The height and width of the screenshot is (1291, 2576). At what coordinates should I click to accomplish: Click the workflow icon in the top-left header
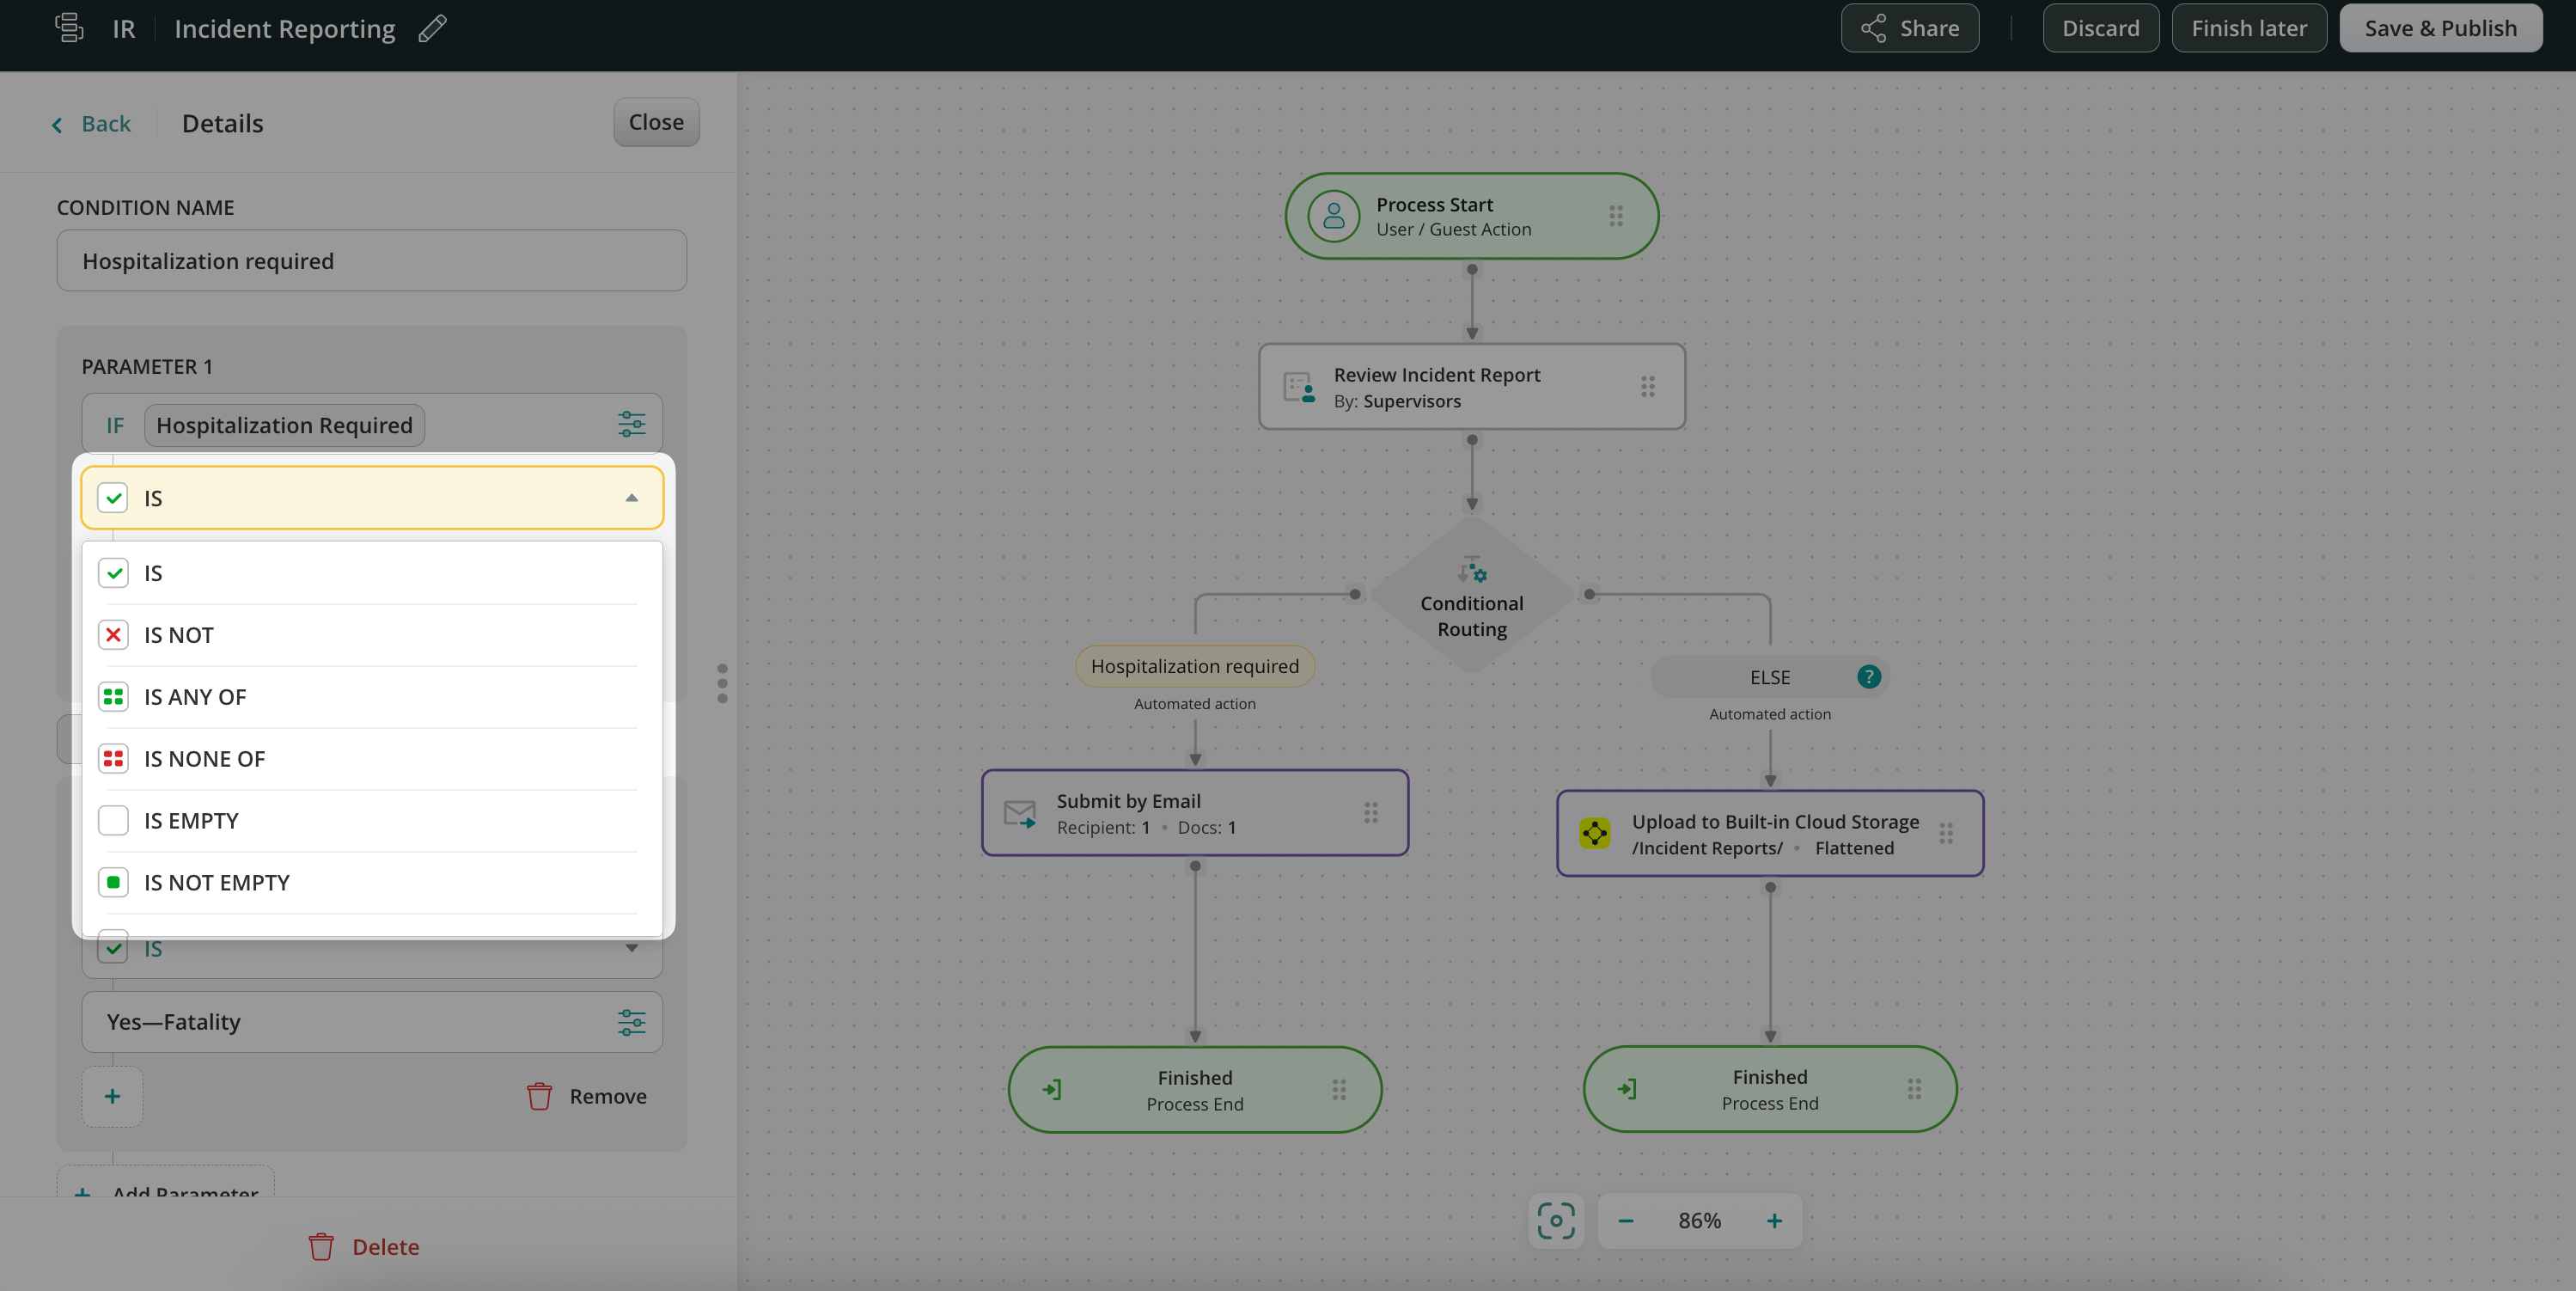tap(69, 28)
